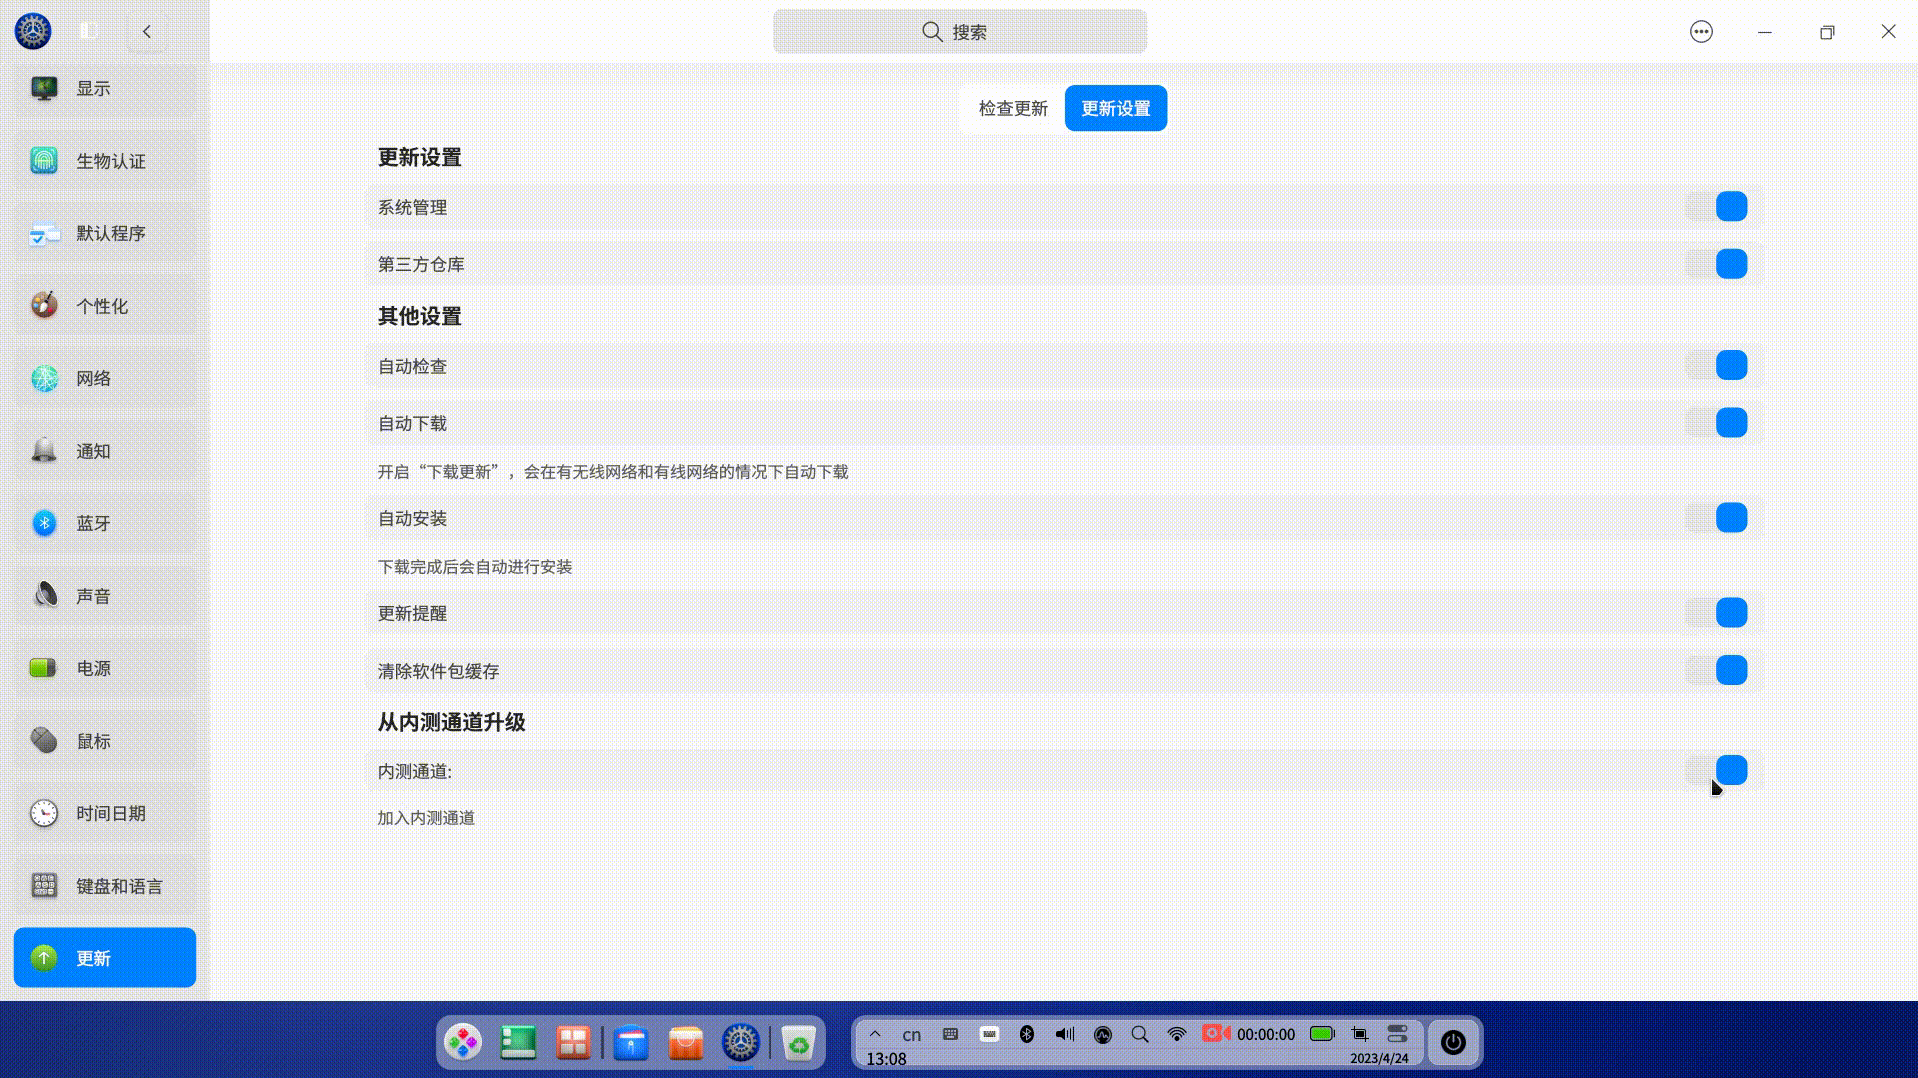1918x1078 pixels.
Task: Toggle the 内测通道 switch
Action: pos(1717,770)
